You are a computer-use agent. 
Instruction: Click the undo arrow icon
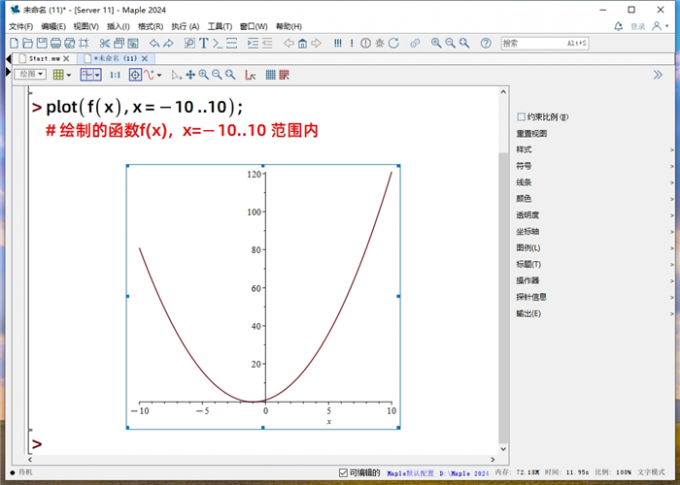tap(154, 43)
